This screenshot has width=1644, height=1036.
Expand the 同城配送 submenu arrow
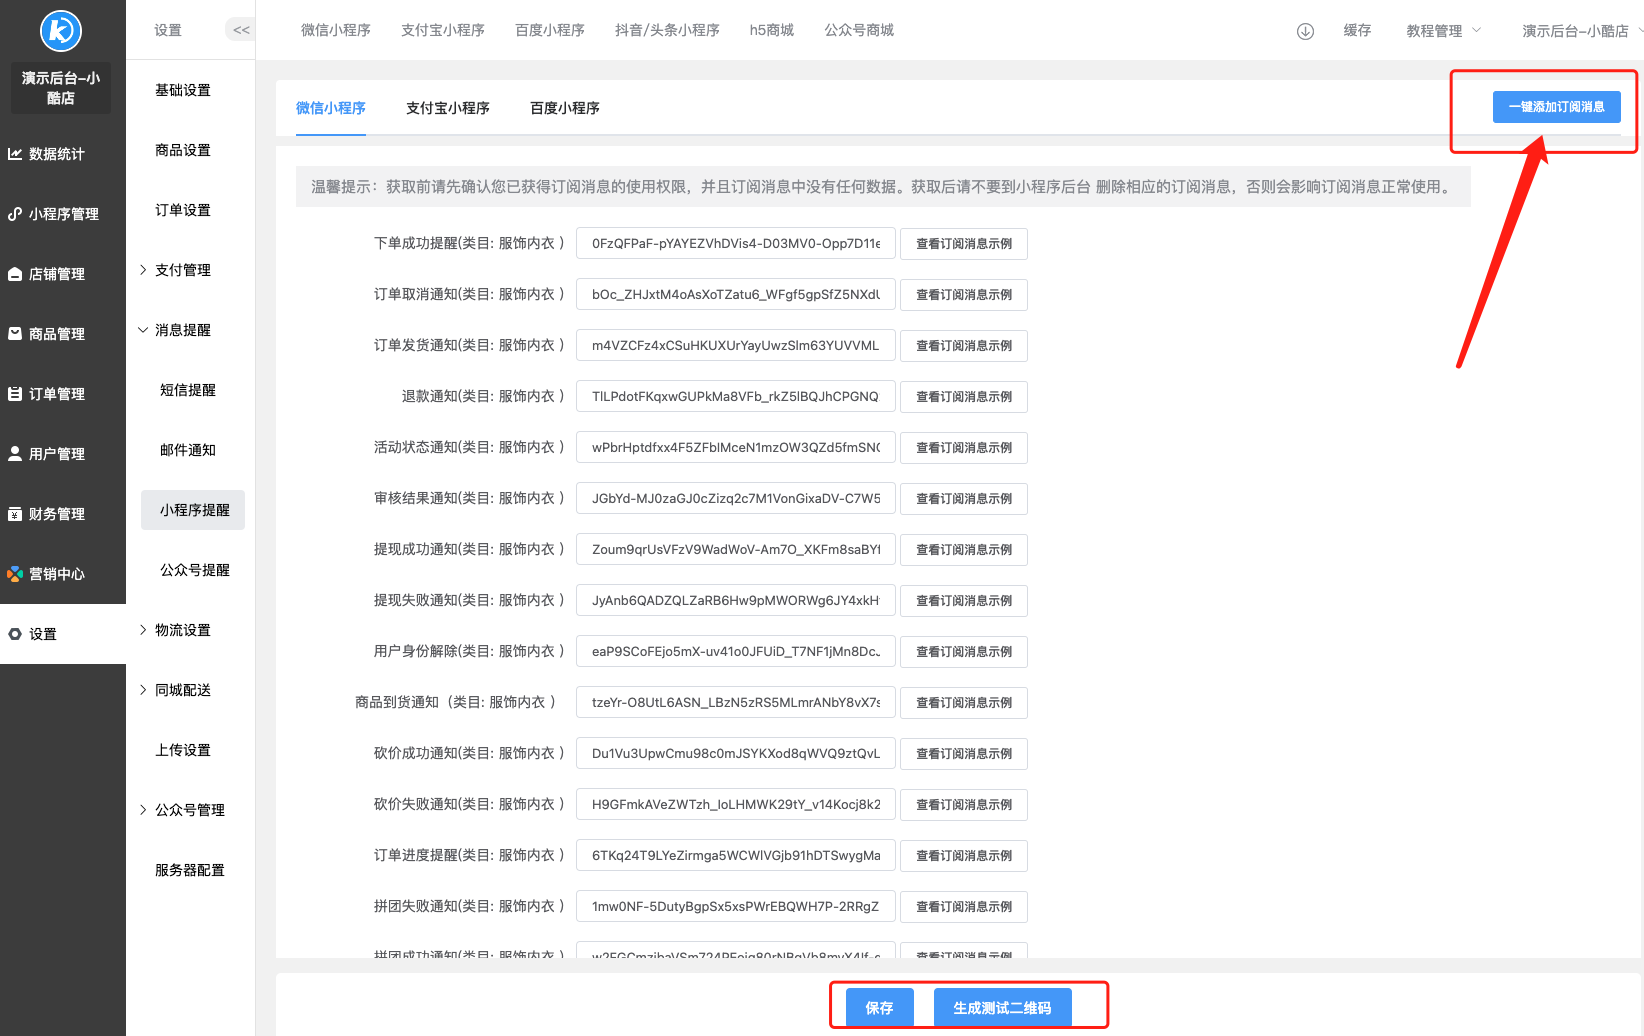tap(143, 690)
